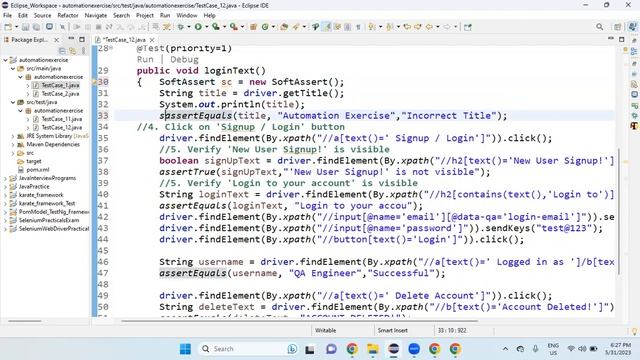This screenshot has width=640, height=360.
Task: Minimize the Package Explorer view
Action: pos(71,39)
